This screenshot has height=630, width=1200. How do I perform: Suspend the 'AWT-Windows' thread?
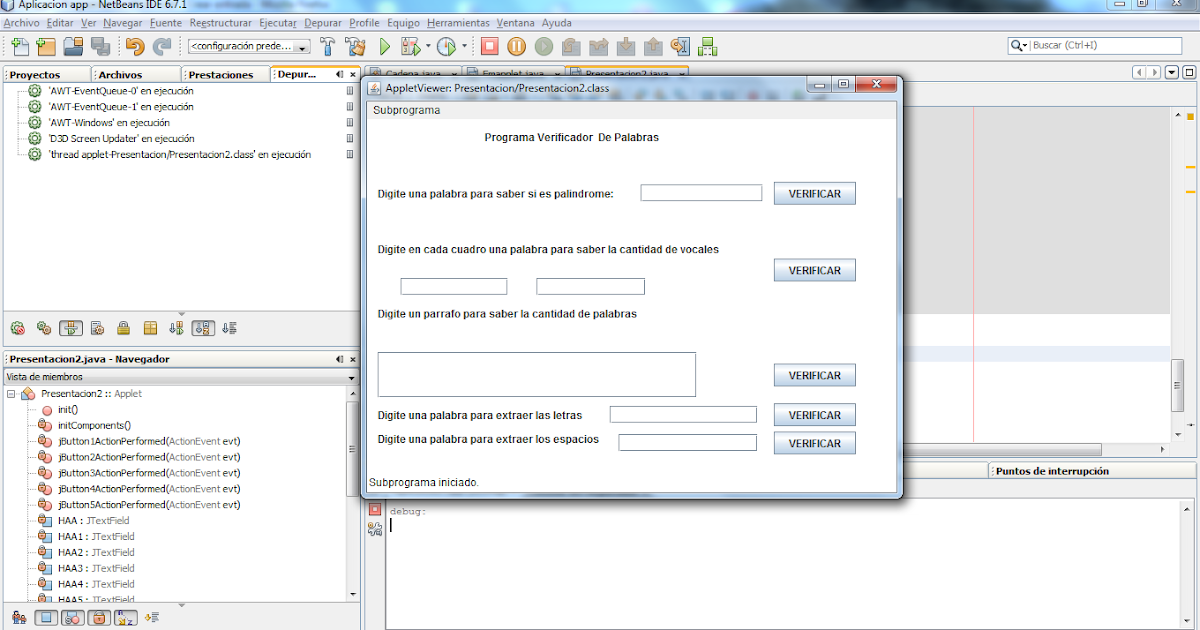click(x=348, y=121)
